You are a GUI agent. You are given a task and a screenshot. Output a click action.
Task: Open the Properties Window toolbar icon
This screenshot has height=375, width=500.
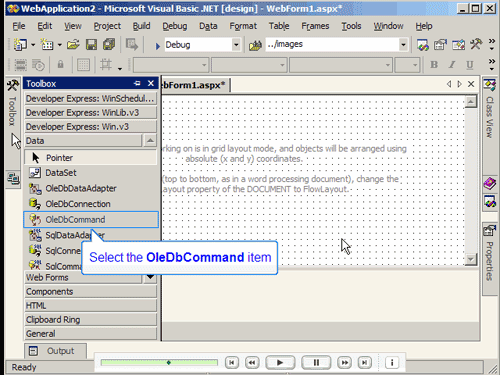(440, 45)
